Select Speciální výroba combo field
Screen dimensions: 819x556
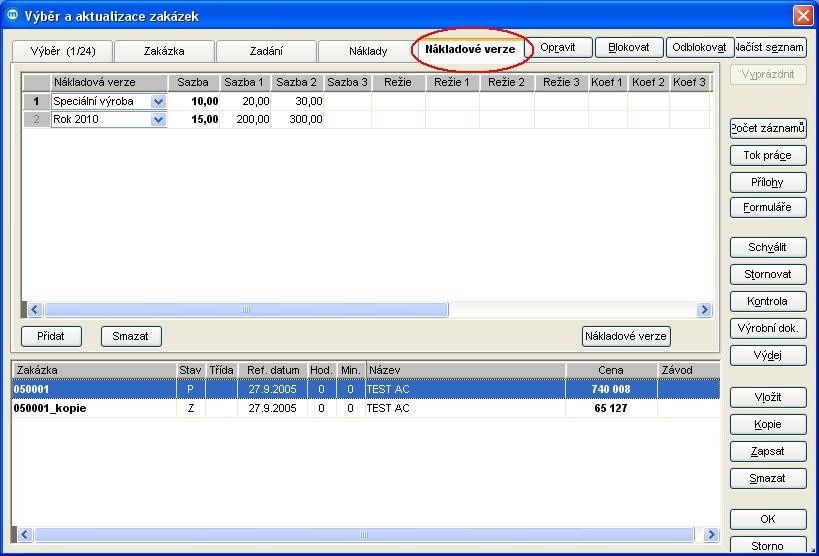click(109, 102)
